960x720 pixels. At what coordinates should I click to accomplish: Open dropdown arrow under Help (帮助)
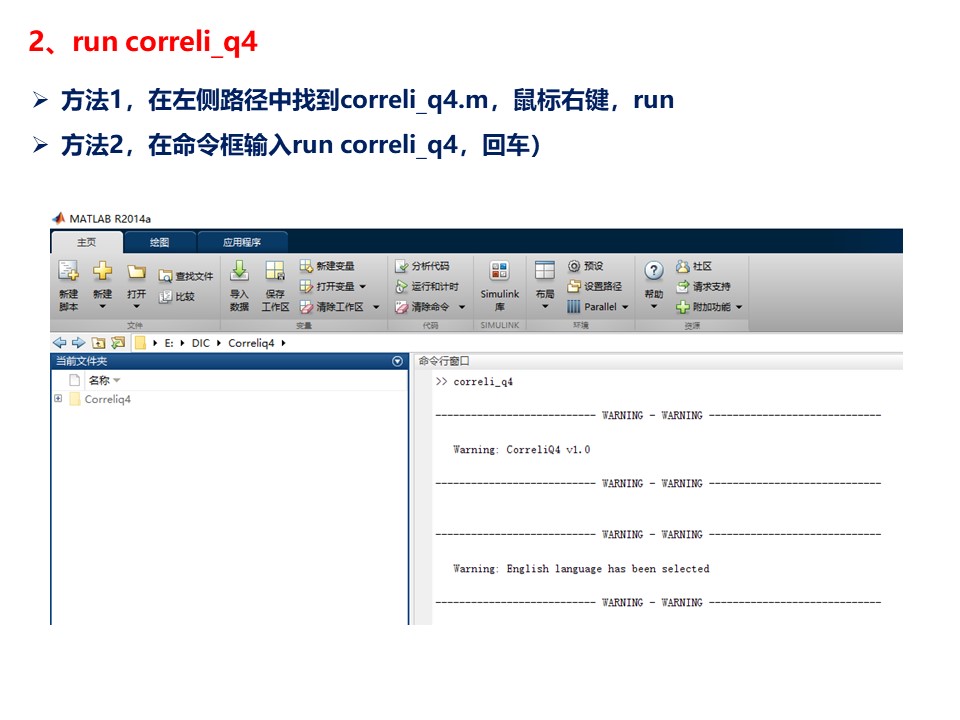pos(654,306)
